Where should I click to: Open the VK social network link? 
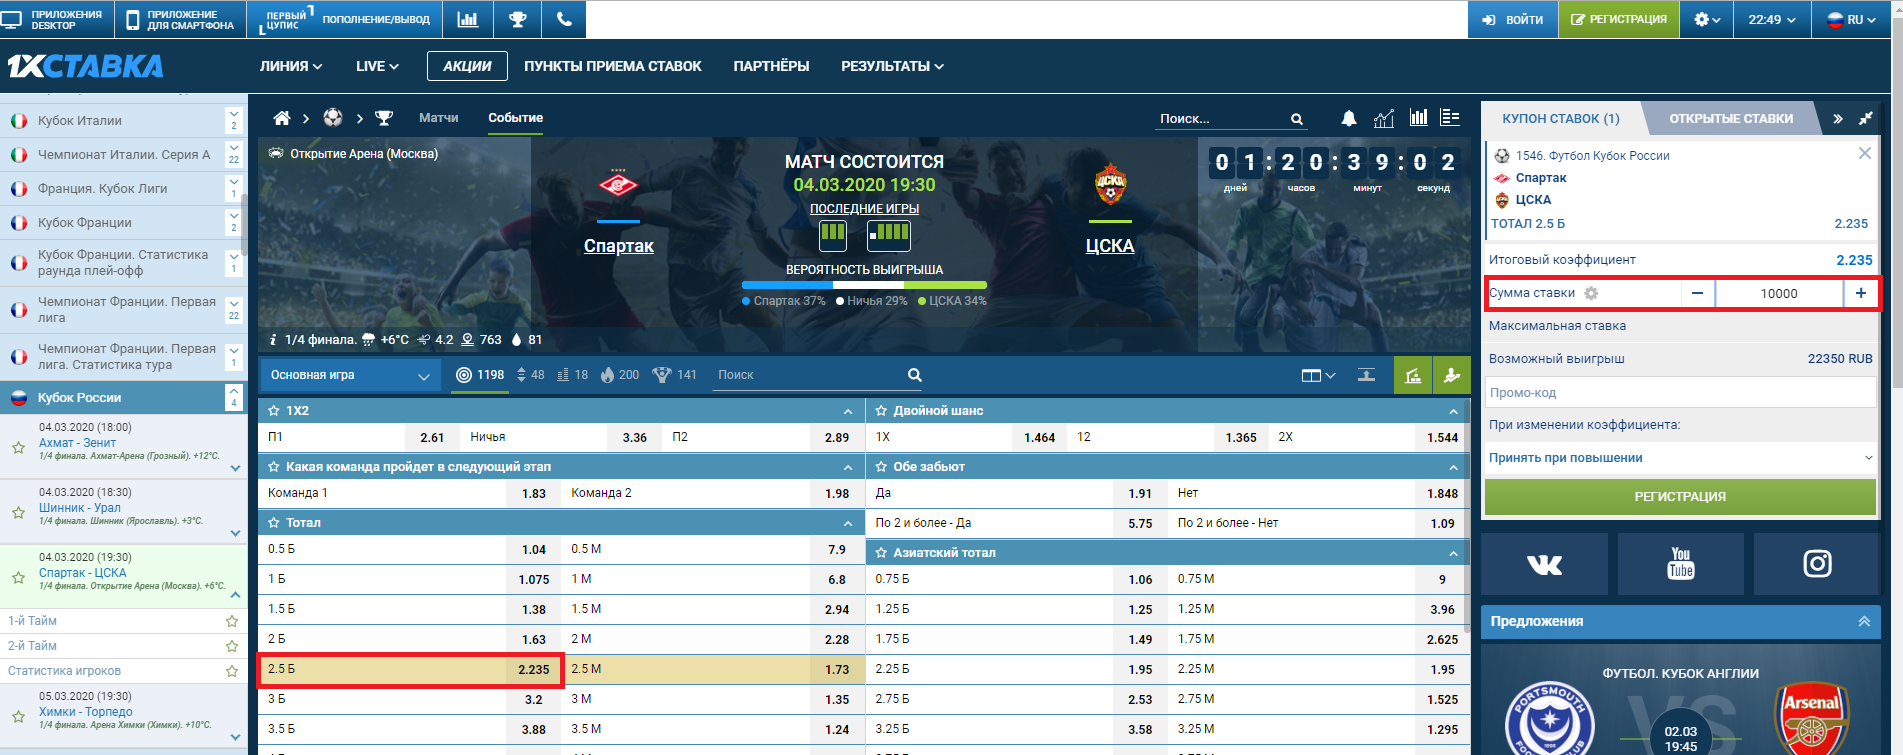pyautogui.click(x=1544, y=565)
